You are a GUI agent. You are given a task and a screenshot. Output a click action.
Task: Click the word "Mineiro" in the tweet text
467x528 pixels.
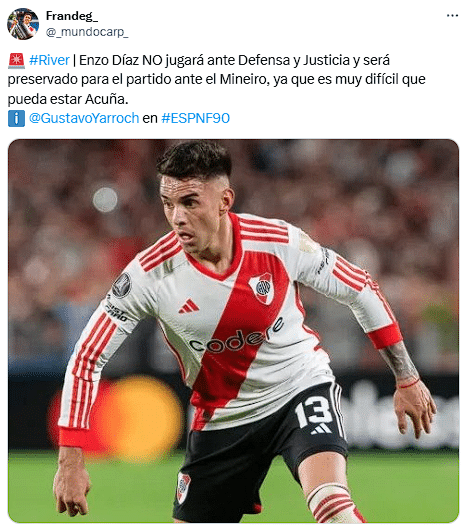pyautogui.click(x=244, y=79)
